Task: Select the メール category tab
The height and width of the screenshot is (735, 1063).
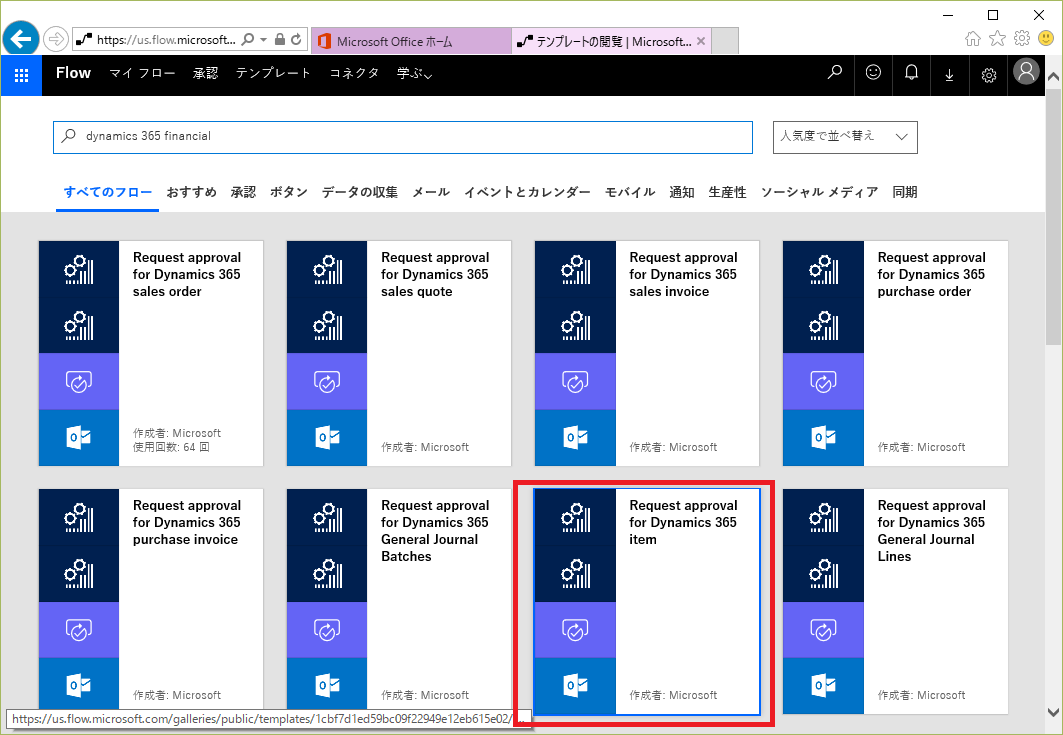Action: click(x=431, y=193)
